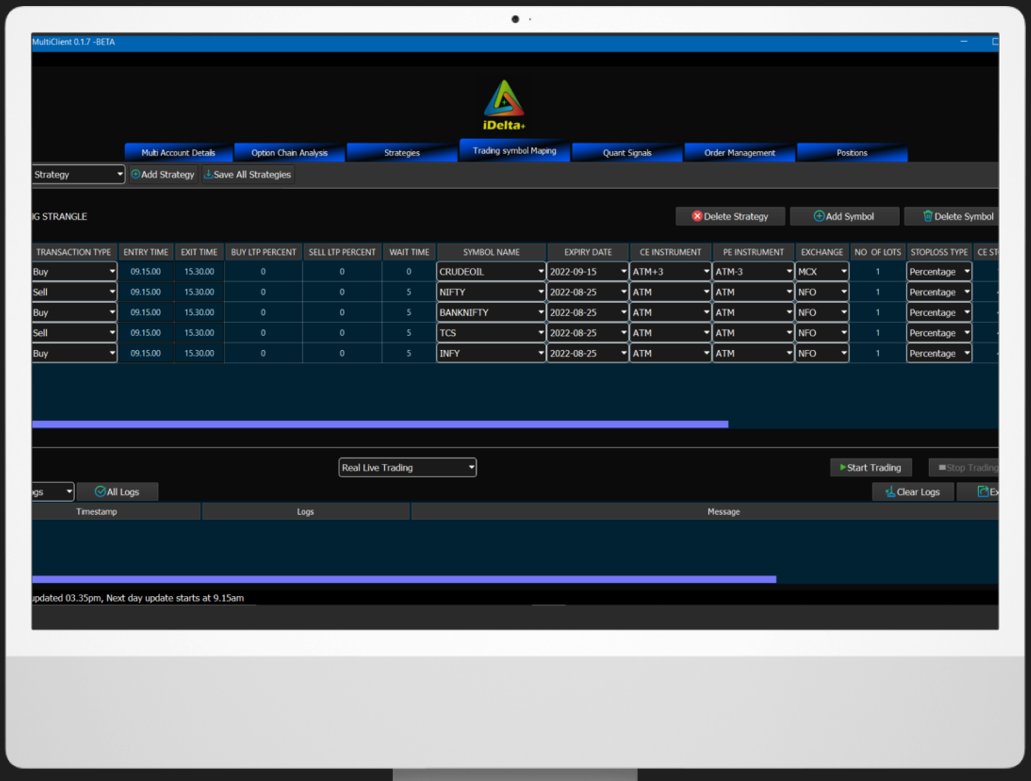1031x781 pixels.
Task: Click the EXPIRY DATE column header
Action: click(588, 252)
